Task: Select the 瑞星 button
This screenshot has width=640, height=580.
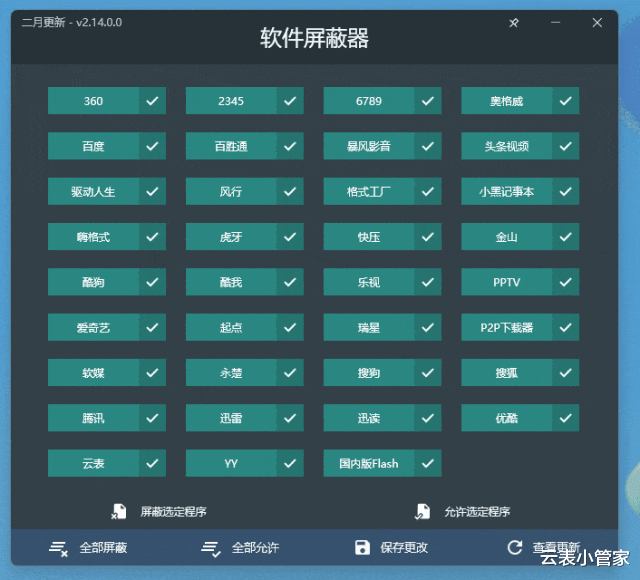Action: click(369, 327)
